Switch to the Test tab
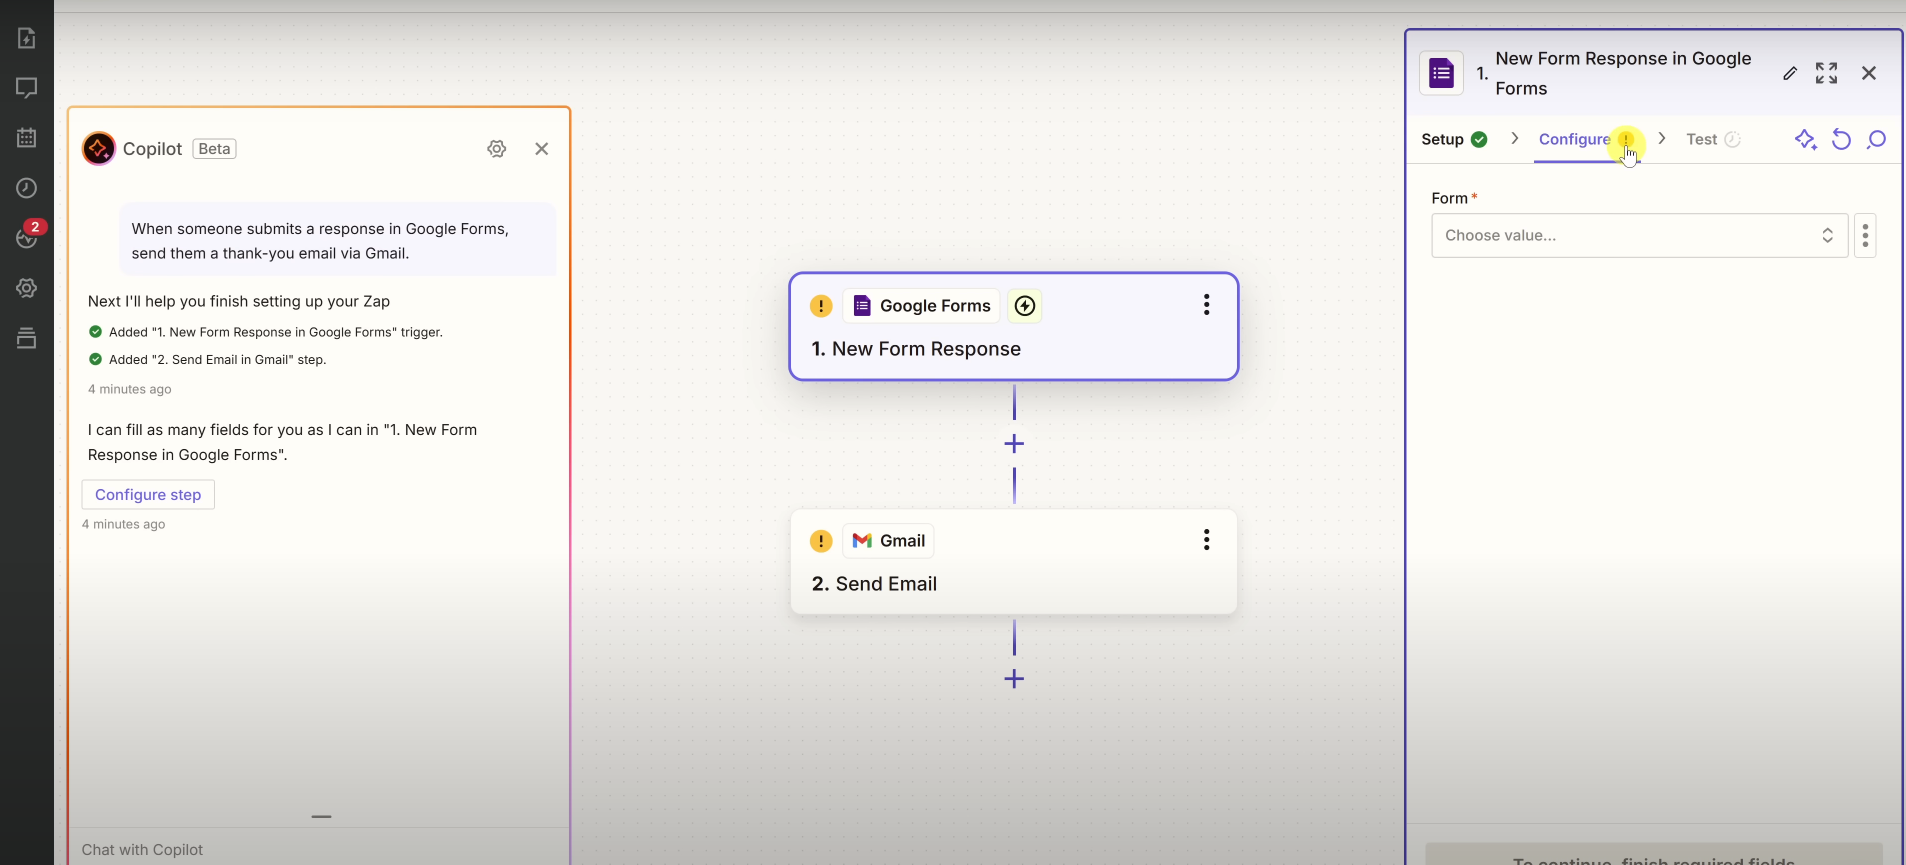Image resolution: width=1906 pixels, height=865 pixels. click(1713, 139)
